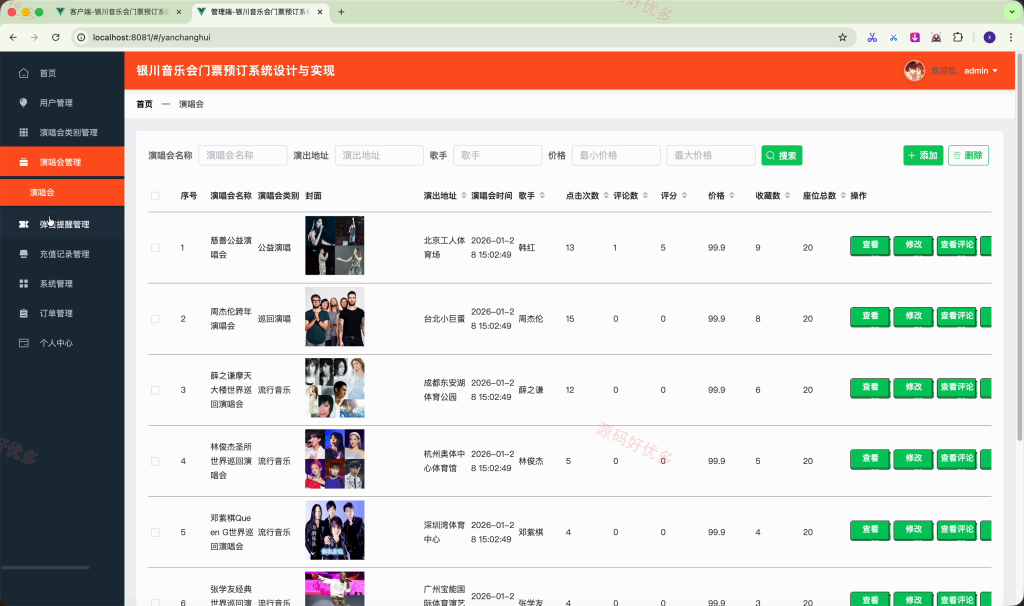Click the 添加 button
Image resolution: width=1024 pixels, height=606 pixels.
pos(923,155)
